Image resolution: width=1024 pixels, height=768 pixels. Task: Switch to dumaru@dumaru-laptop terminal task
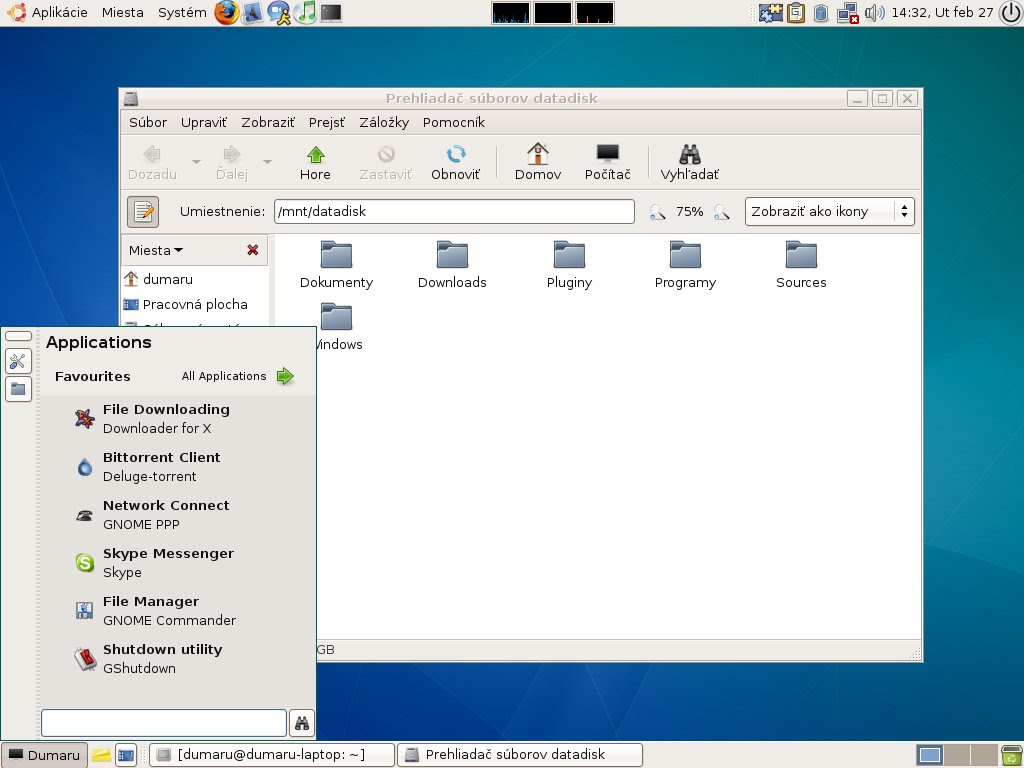click(272, 755)
